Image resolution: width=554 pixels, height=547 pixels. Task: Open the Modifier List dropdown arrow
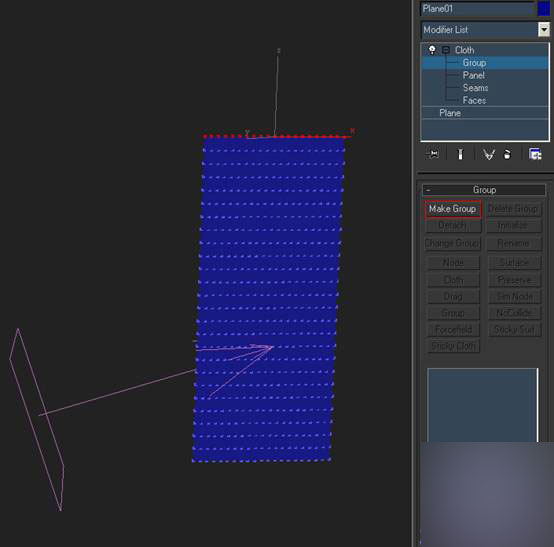pos(544,30)
